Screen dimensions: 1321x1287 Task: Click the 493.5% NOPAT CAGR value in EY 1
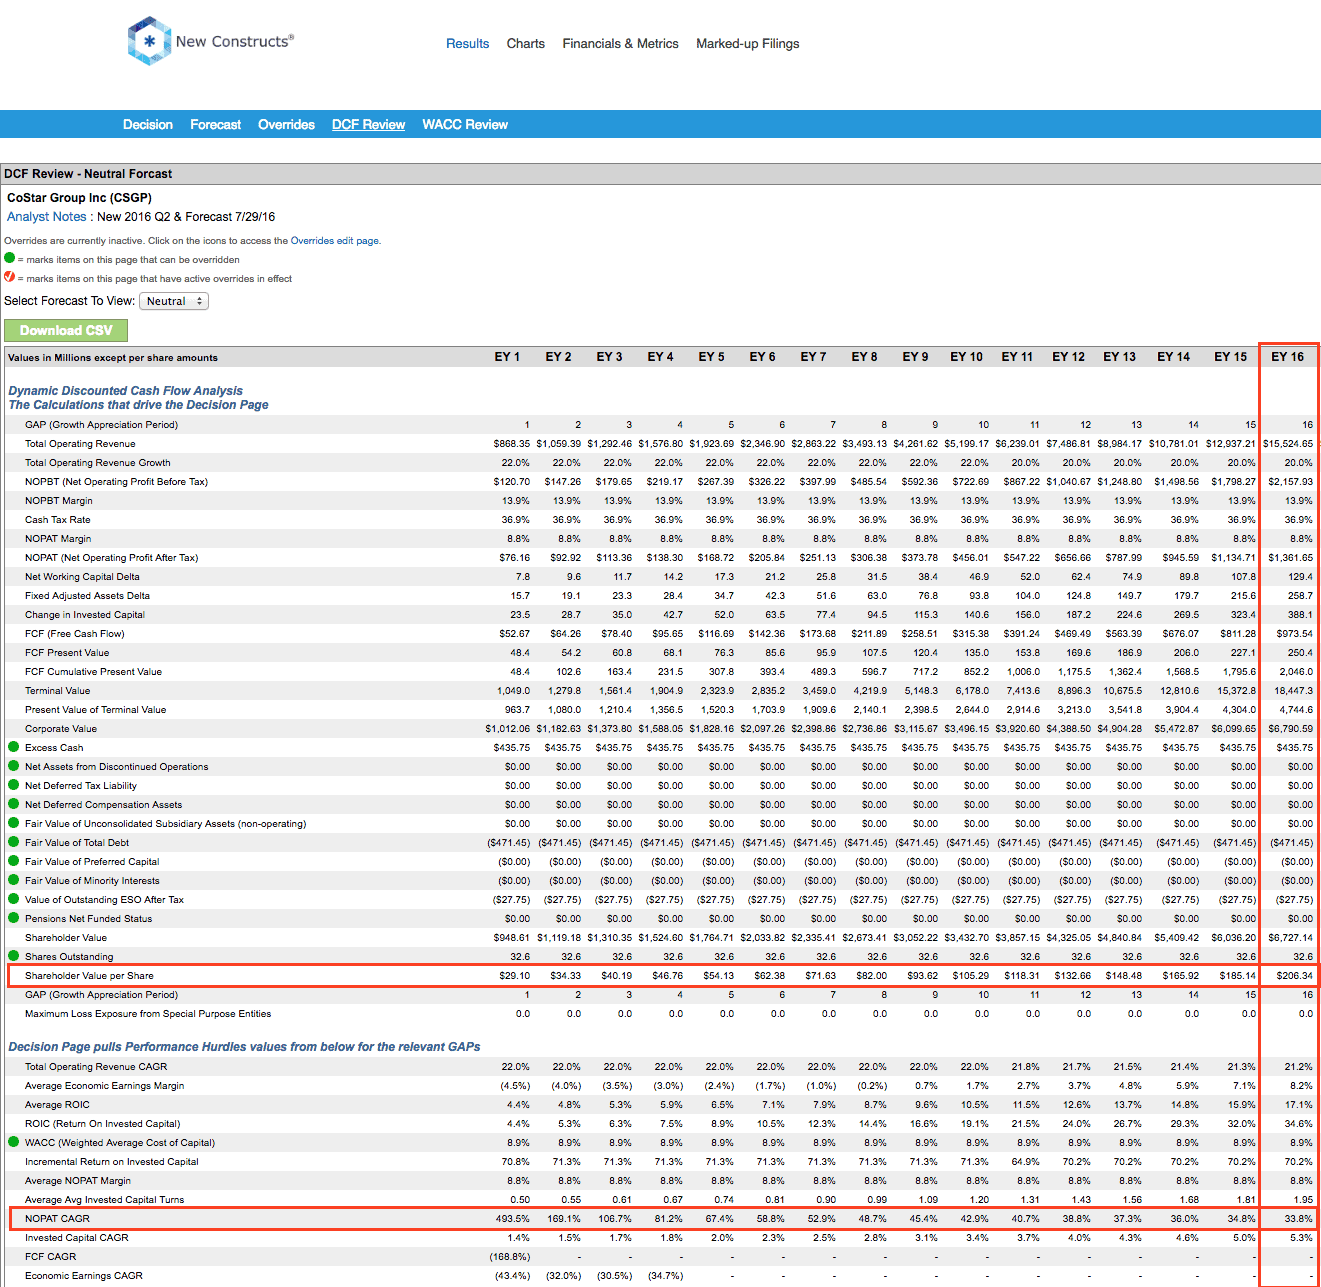(511, 1219)
